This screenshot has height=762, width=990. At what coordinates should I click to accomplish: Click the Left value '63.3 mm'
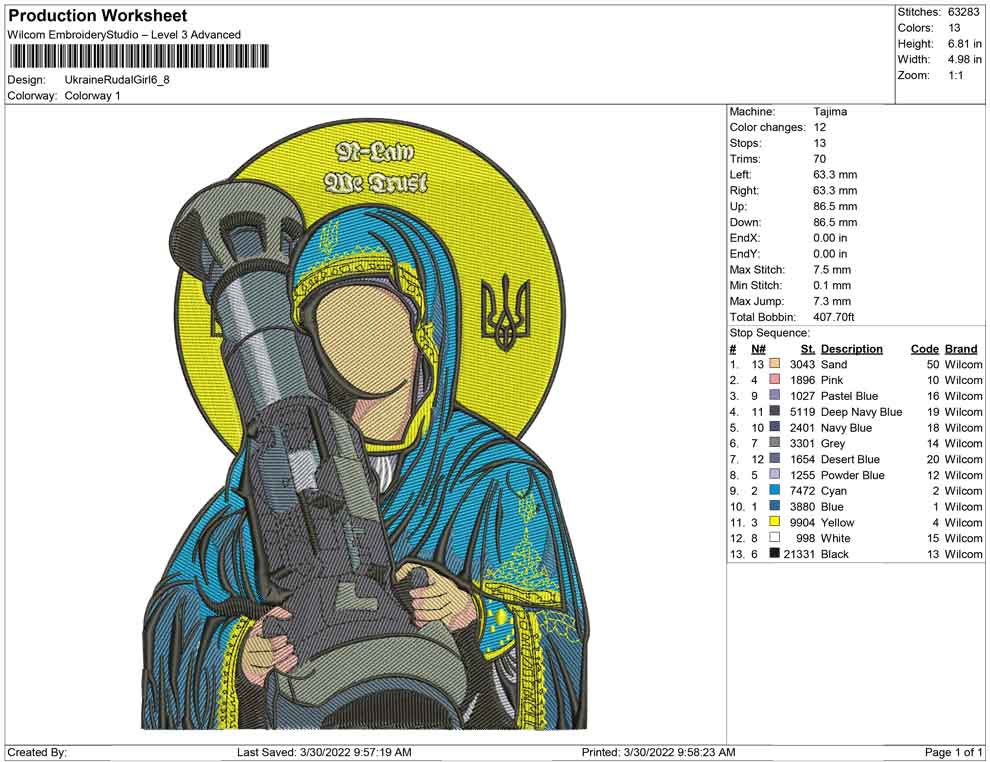point(835,175)
